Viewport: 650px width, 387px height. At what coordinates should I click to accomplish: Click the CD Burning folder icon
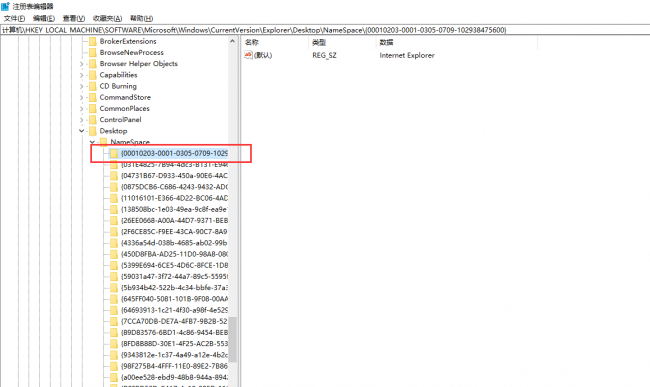click(x=93, y=86)
